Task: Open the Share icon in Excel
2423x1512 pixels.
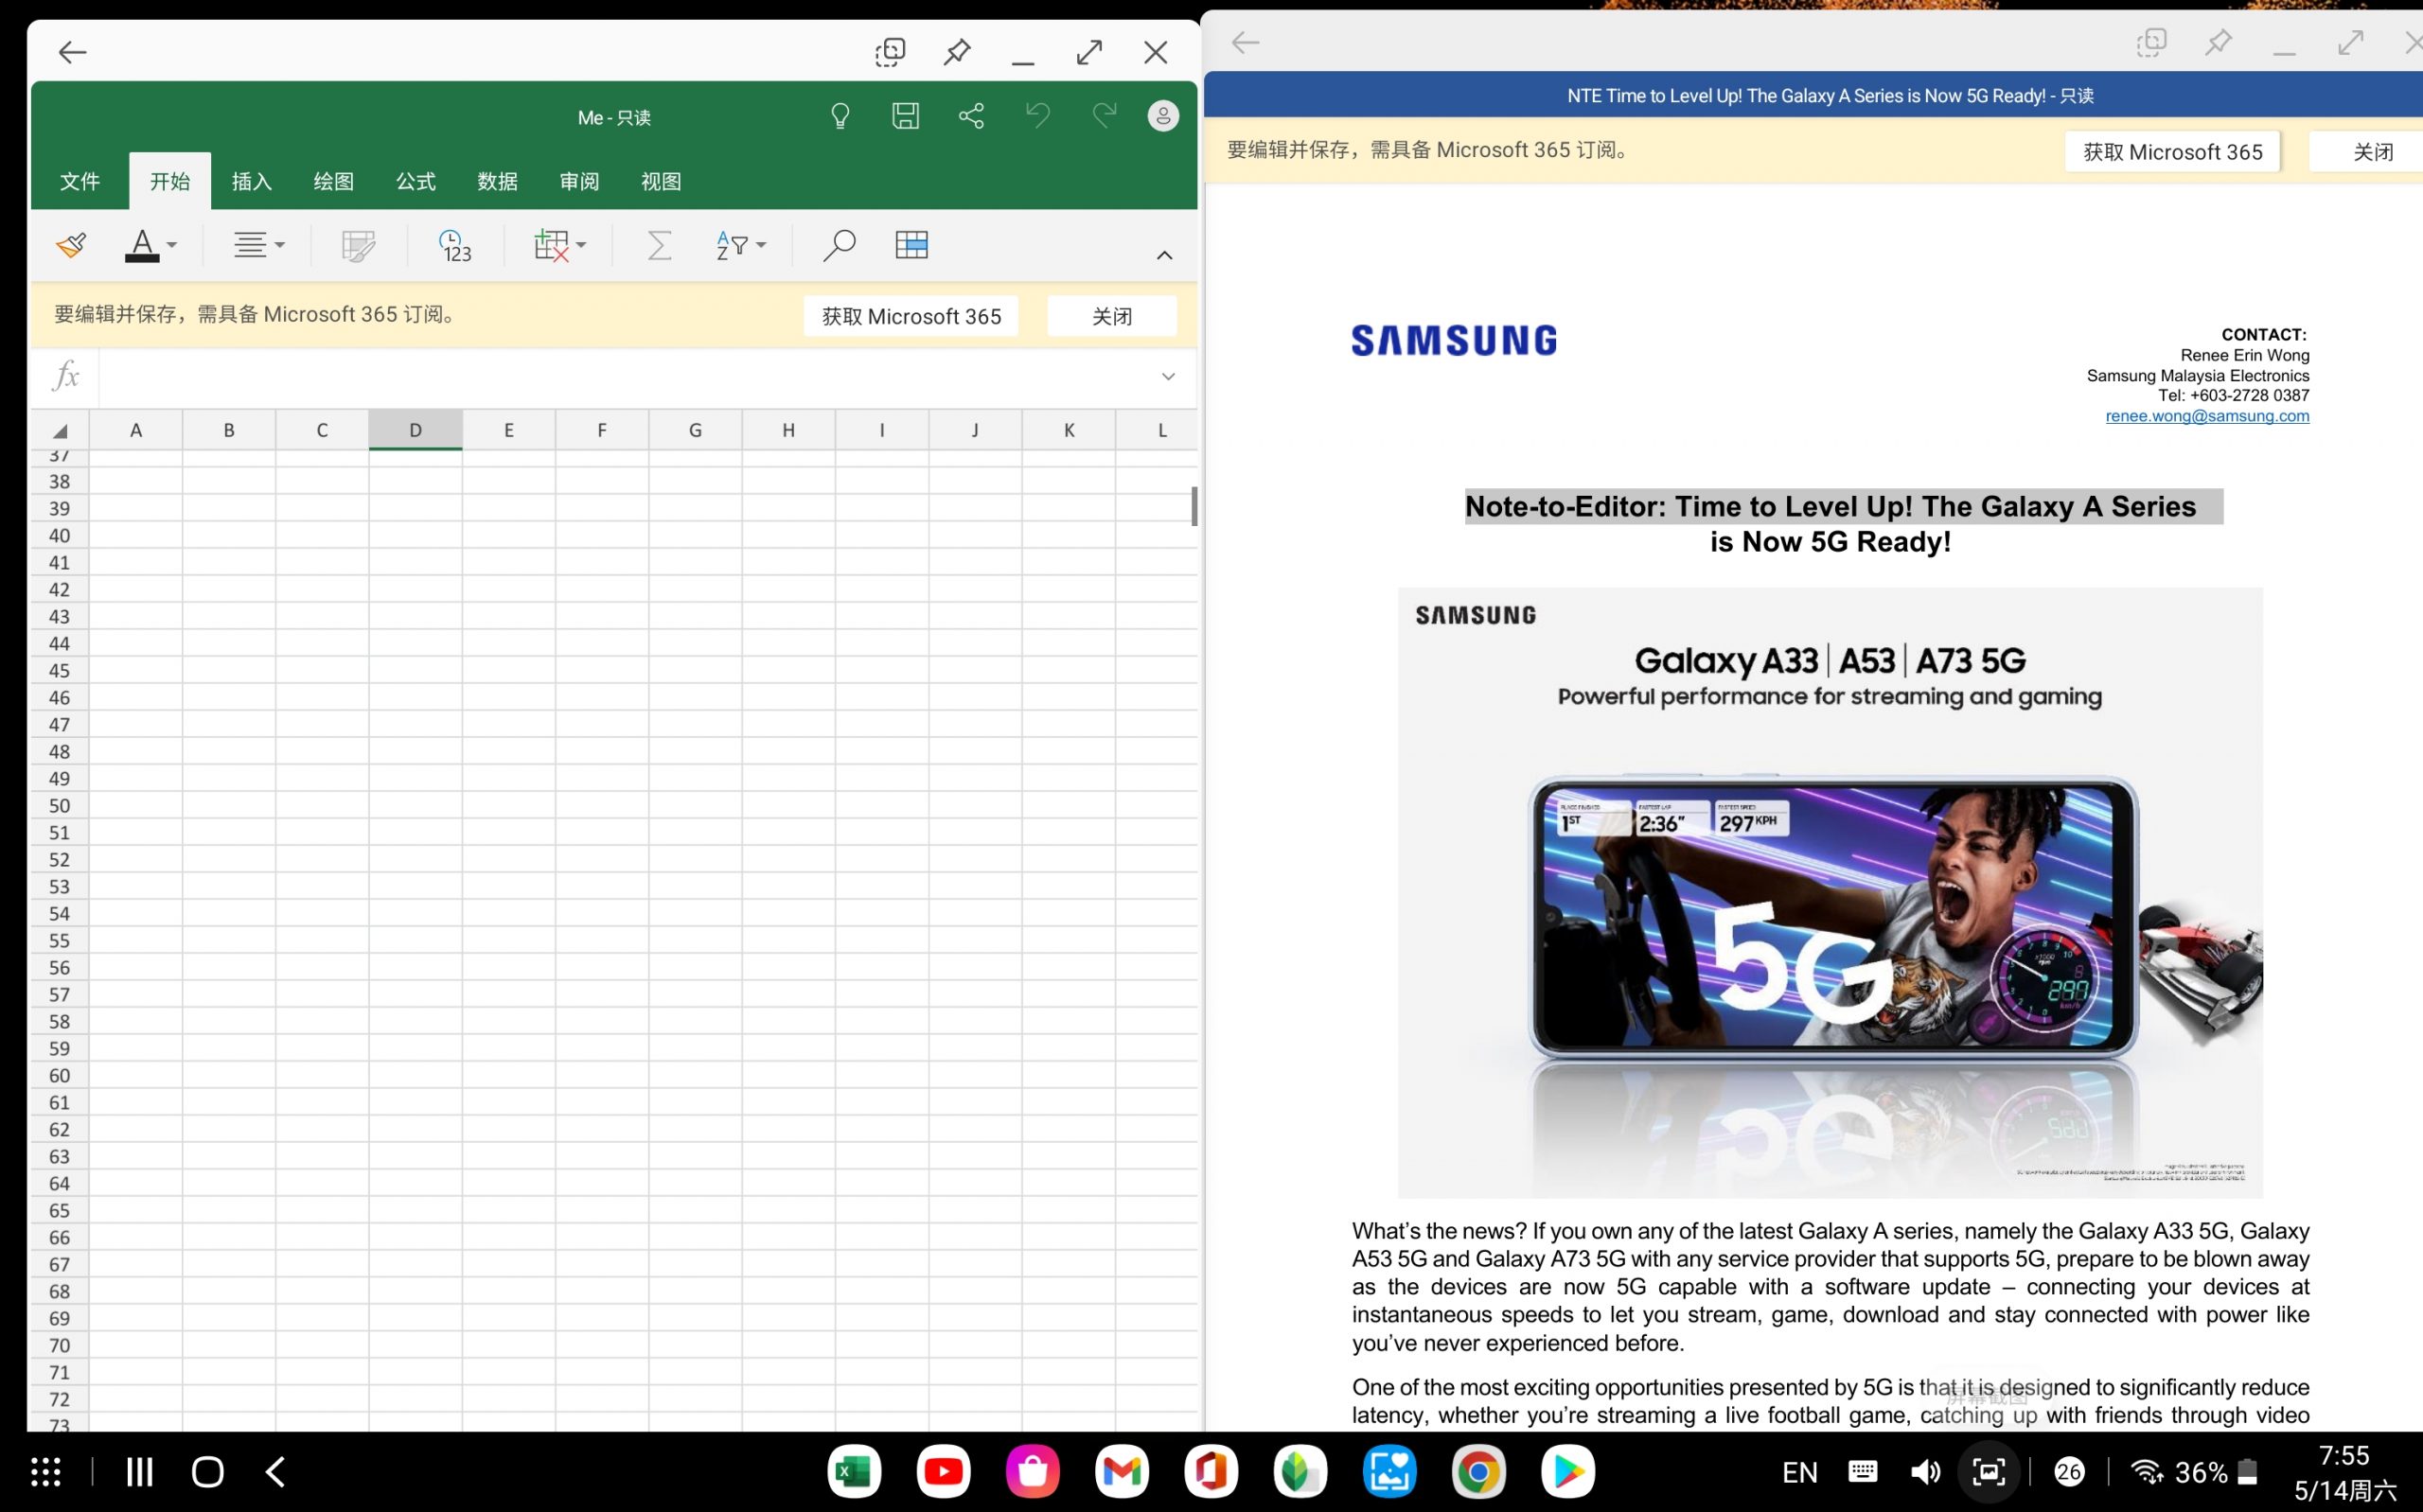Action: coord(971,116)
